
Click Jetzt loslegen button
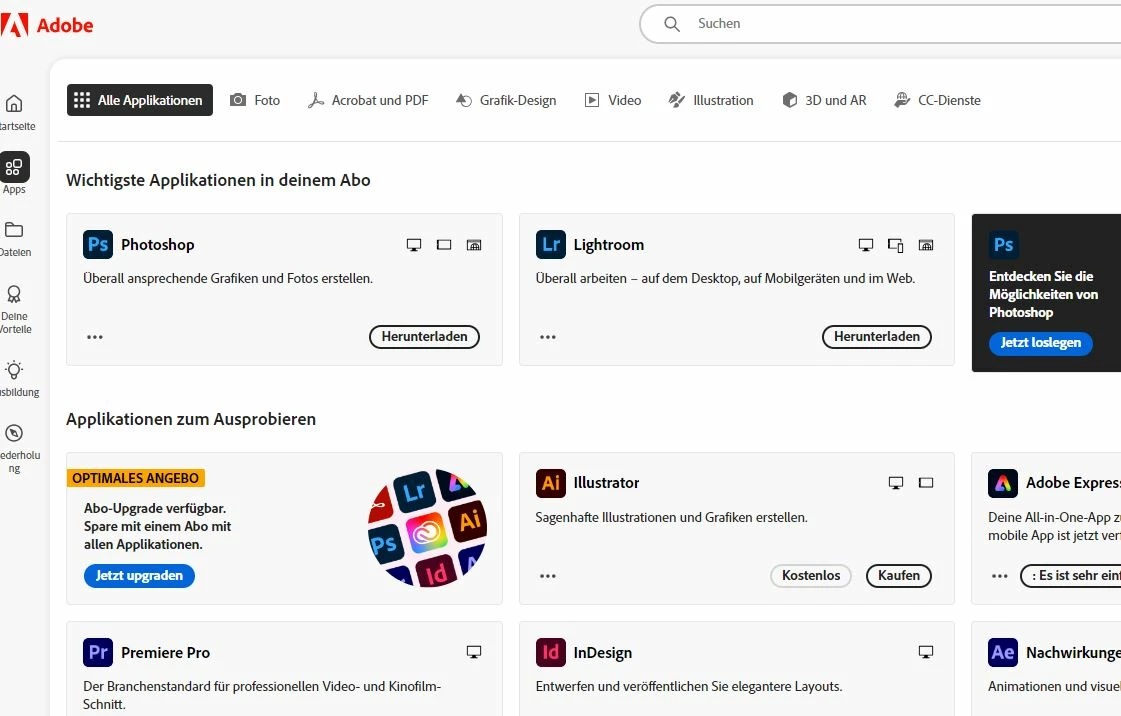pos(1040,343)
